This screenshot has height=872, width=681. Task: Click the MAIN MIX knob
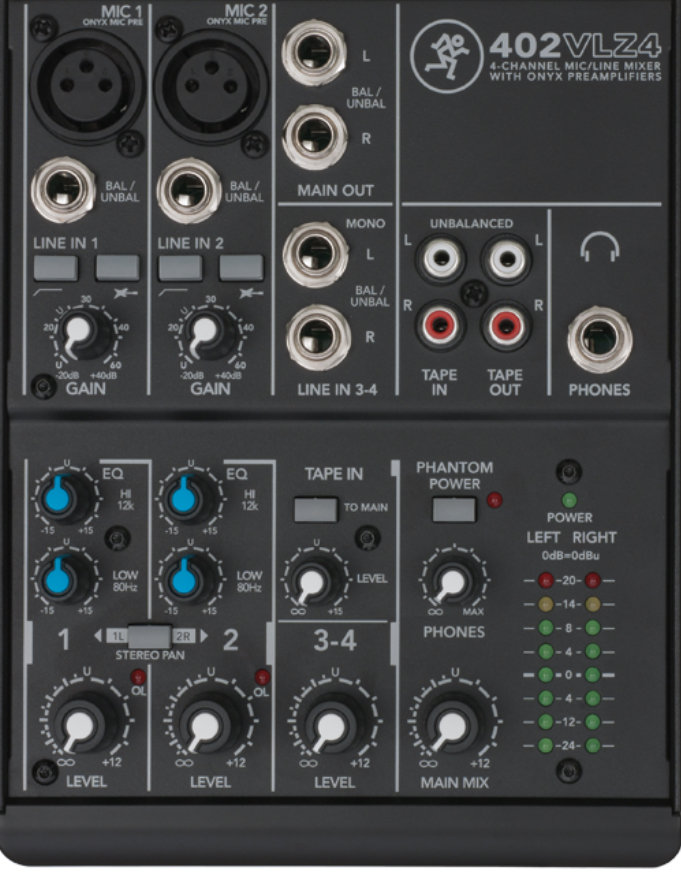pyautogui.click(x=455, y=724)
